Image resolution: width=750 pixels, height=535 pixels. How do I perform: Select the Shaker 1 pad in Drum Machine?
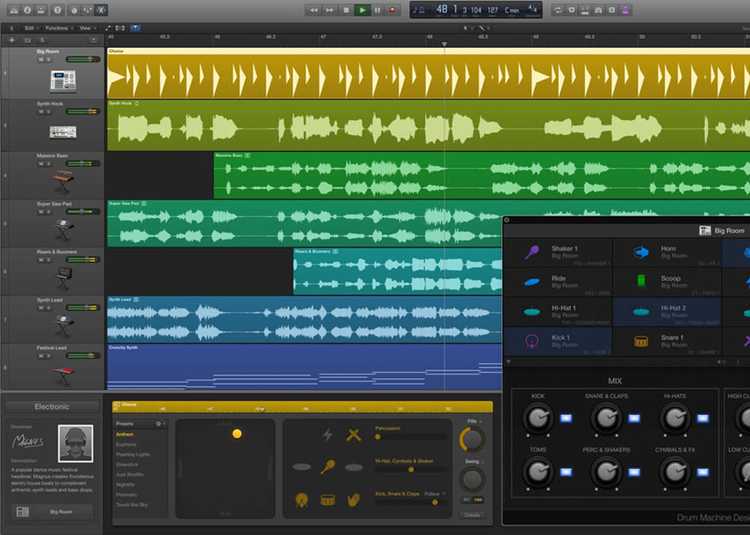coord(558,252)
